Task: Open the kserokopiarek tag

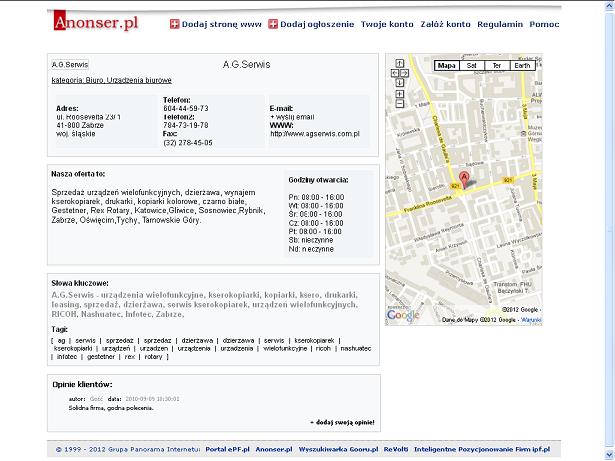Action: [315, 341]
